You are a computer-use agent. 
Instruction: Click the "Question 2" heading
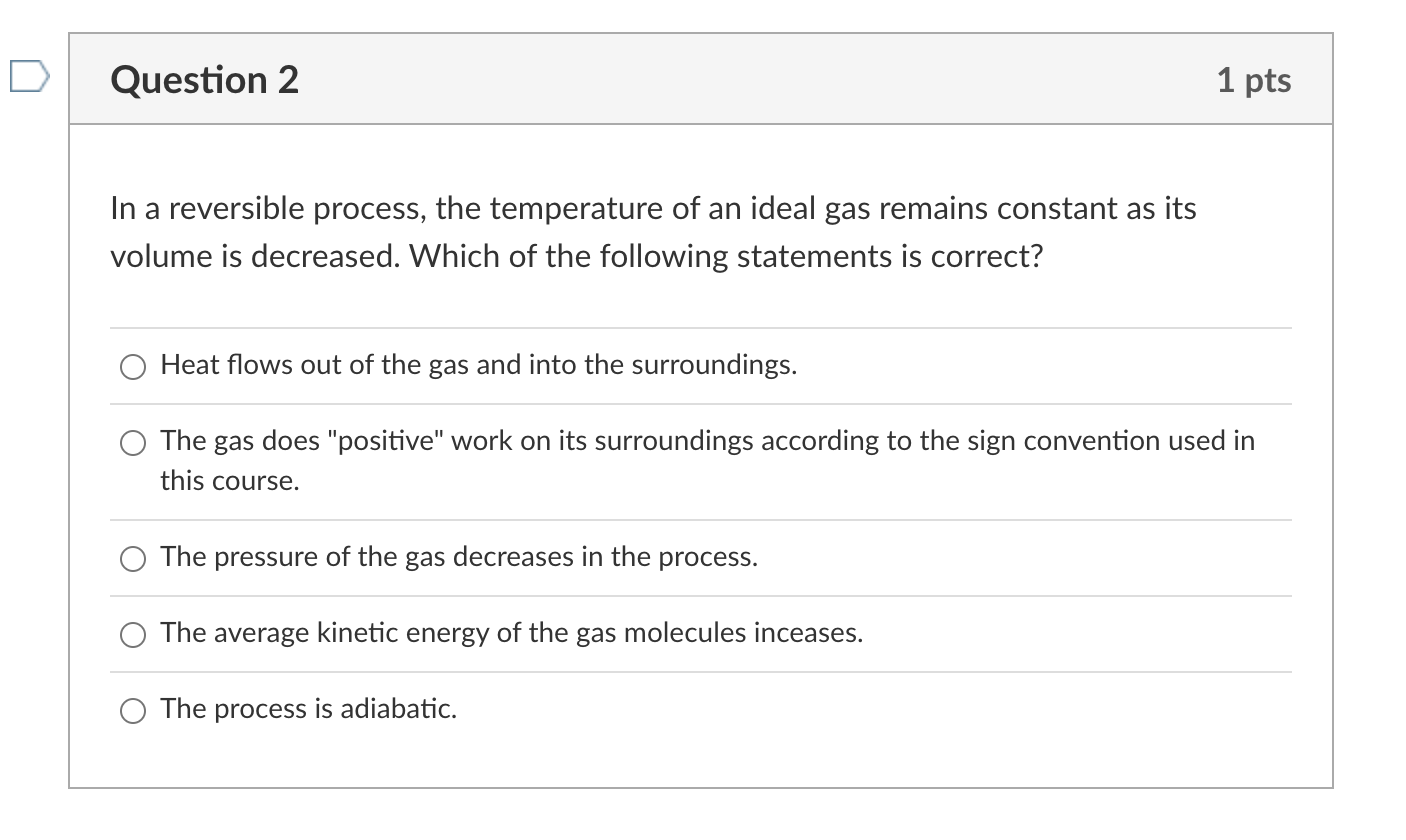coord(205,80)
